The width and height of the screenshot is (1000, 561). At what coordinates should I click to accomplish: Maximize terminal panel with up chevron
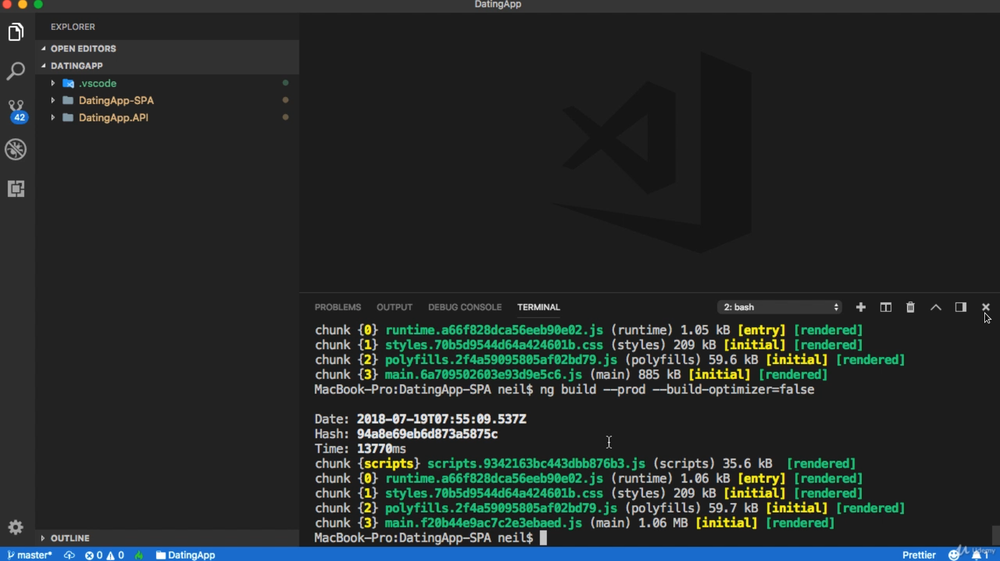(936, 307)
